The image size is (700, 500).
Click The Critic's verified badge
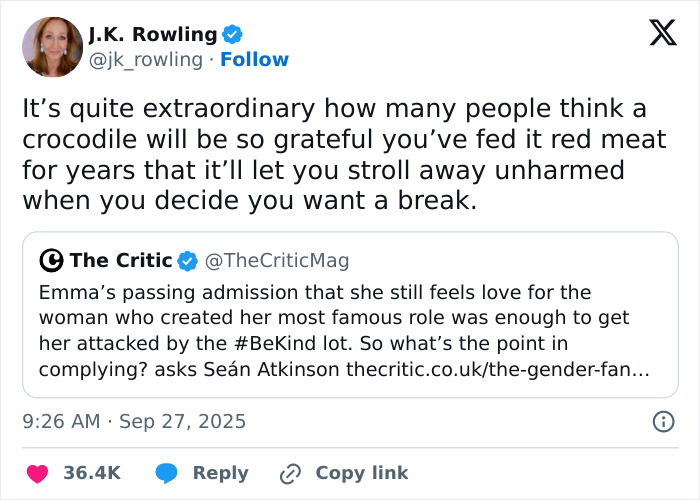pos(188,261)
